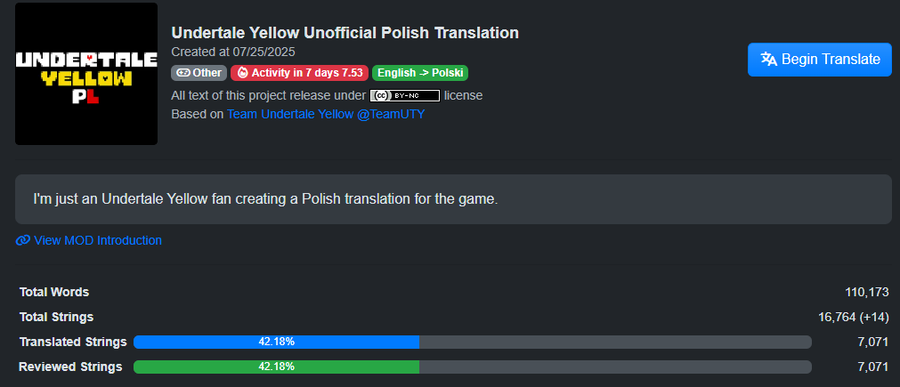
Task: Click the Begin Translate button
Action: (x=820, y=59)
